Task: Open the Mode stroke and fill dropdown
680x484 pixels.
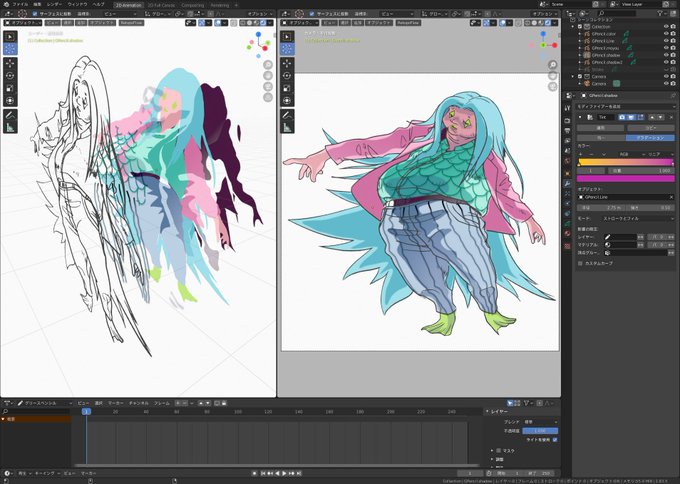Action: click(638, 219)
